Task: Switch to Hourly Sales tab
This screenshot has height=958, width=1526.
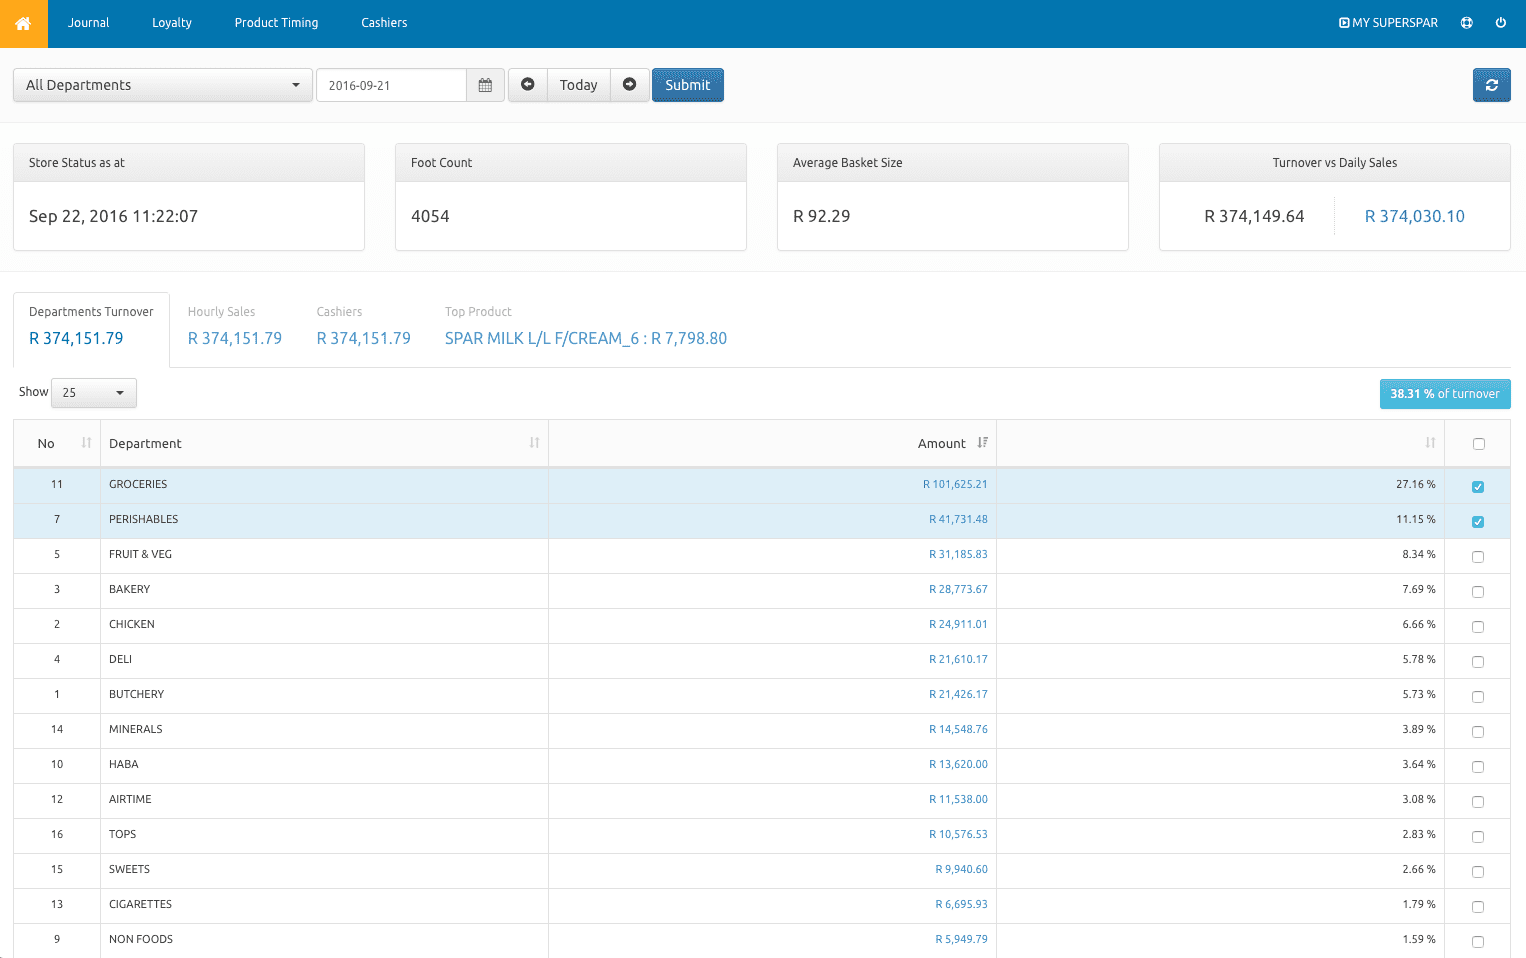Action: (235, 328)
